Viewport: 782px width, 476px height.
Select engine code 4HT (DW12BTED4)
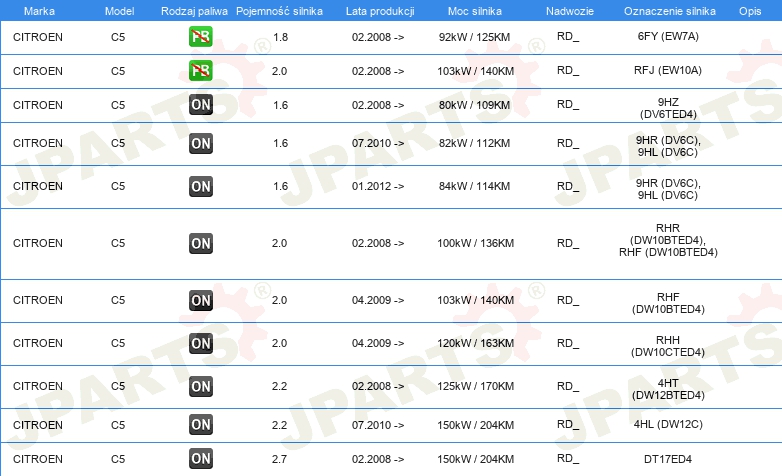(x=668, y=389)
